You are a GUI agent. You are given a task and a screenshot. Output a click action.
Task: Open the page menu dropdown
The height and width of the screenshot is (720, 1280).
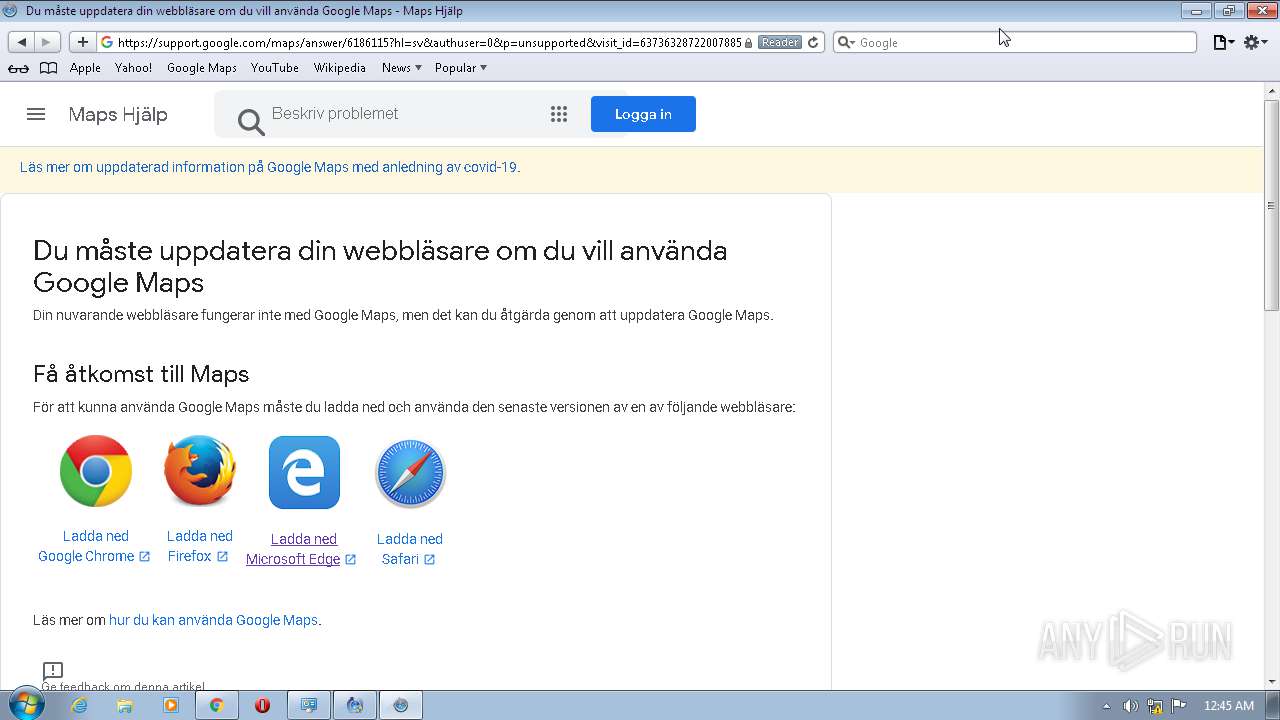pos(1223,42)
